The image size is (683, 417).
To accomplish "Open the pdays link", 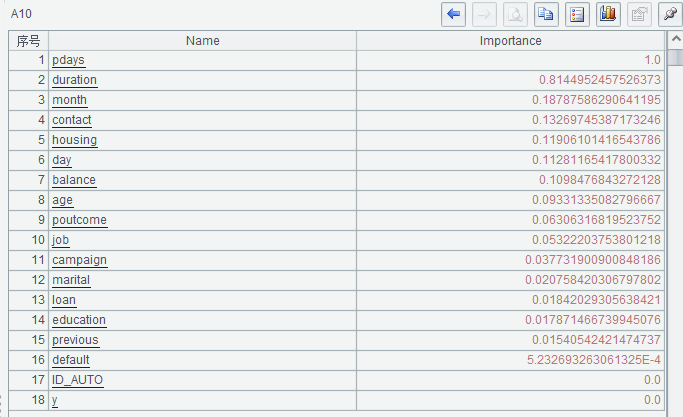I will pos(68,60).
